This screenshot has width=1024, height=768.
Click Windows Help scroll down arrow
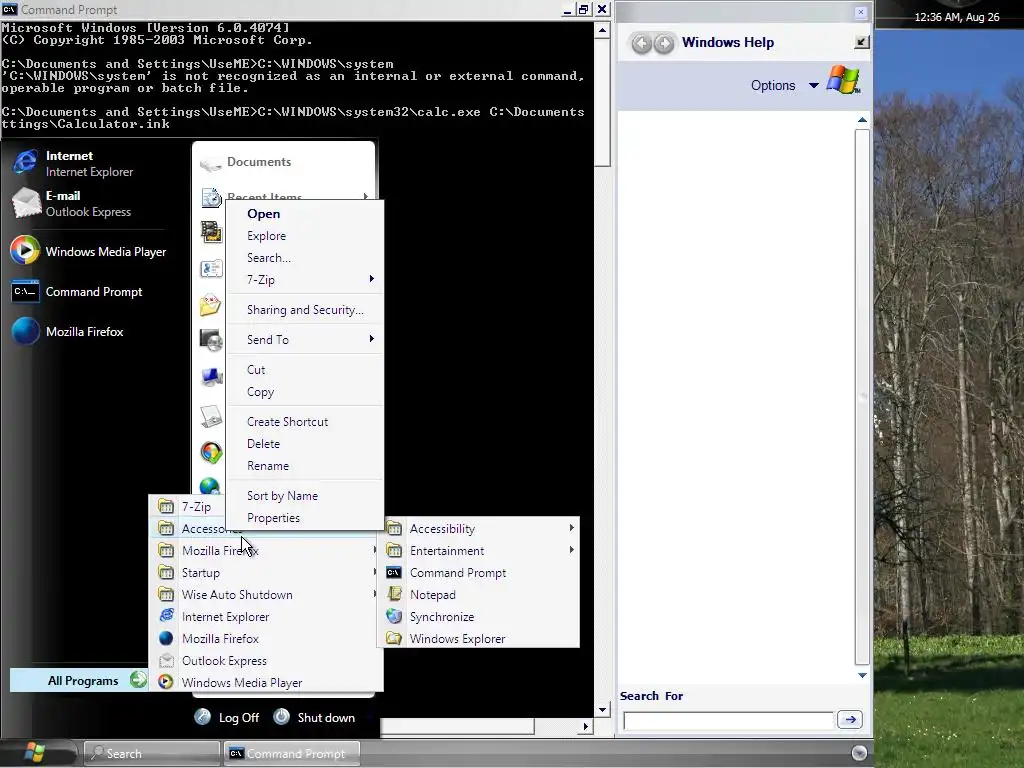click(862, 675)
